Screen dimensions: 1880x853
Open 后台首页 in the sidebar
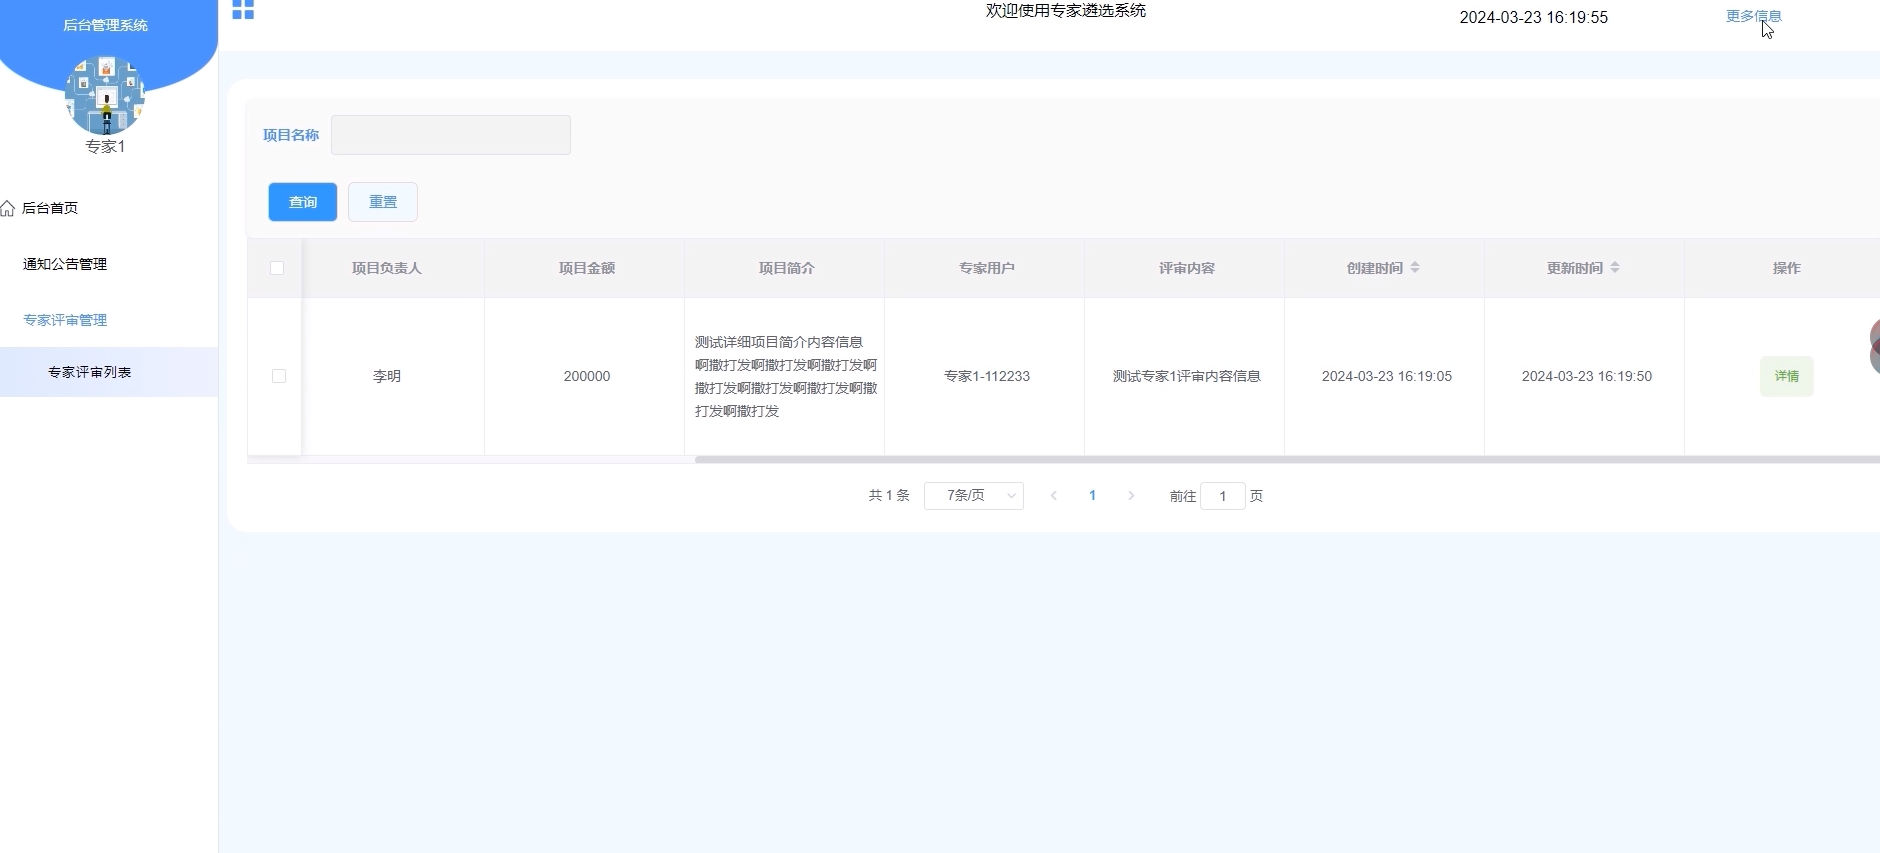coord(50,208)
